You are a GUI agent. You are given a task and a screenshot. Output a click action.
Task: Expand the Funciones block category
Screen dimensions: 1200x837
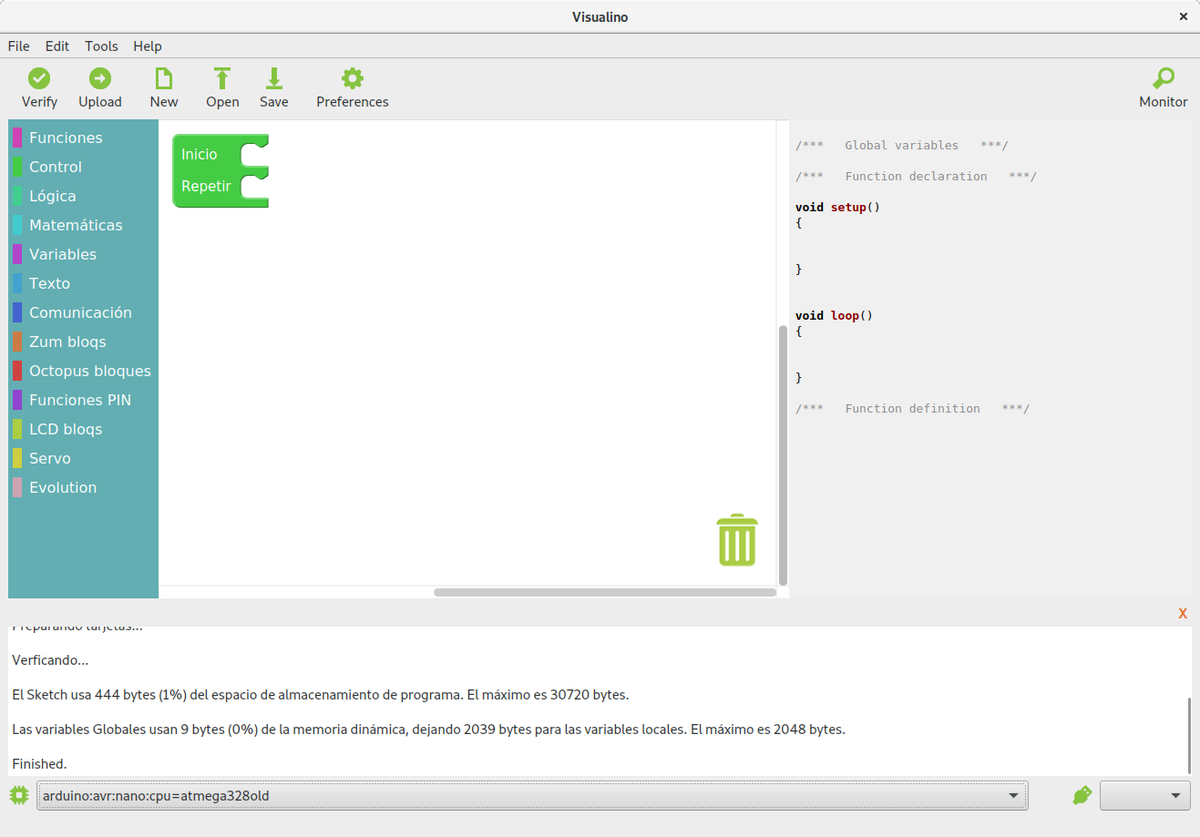pos(83,138)
